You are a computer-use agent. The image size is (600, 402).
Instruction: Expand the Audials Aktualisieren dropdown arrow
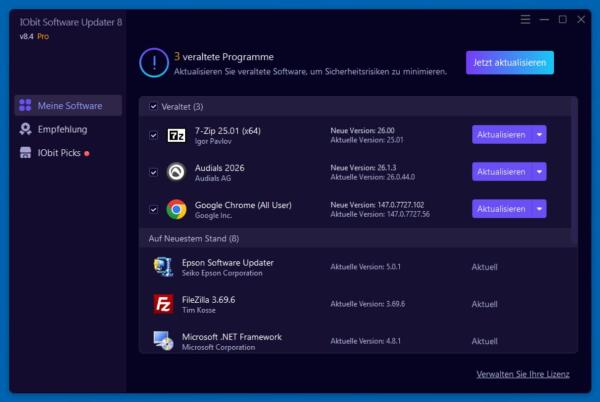point(539,172)
